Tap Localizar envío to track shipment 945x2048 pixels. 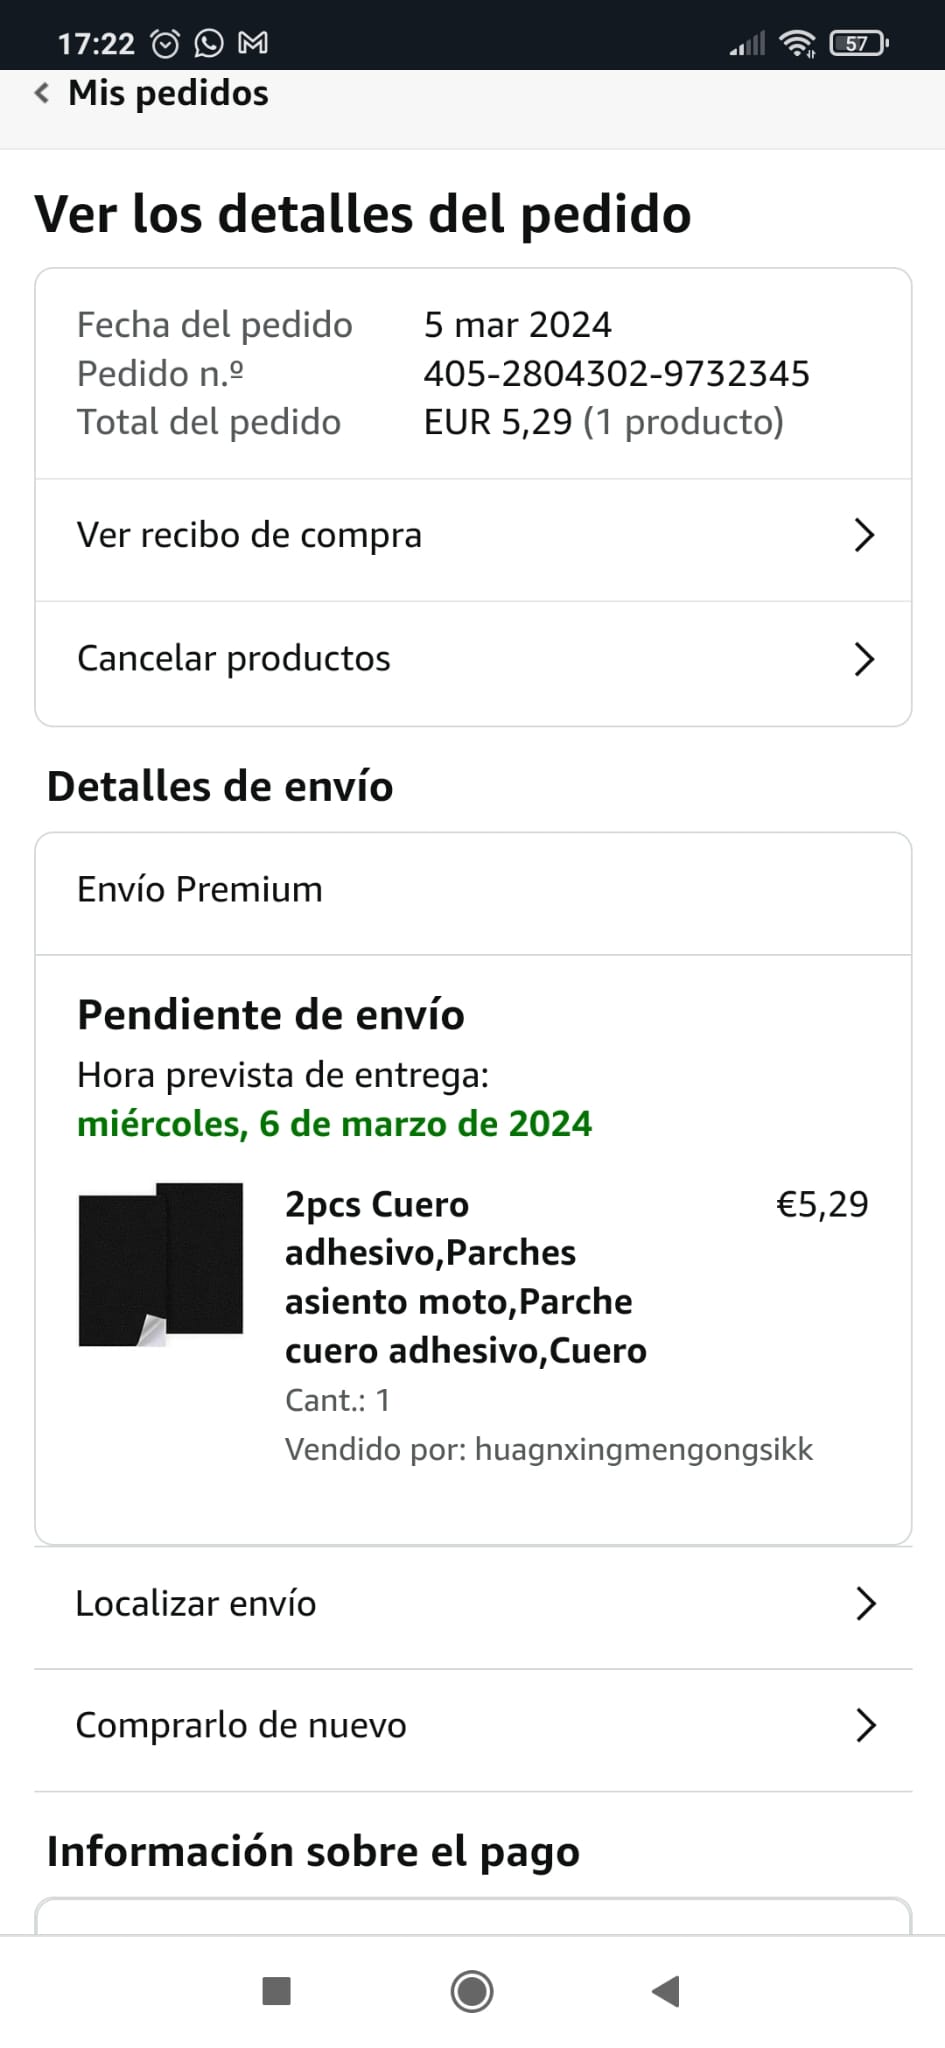coord(196,1604)
